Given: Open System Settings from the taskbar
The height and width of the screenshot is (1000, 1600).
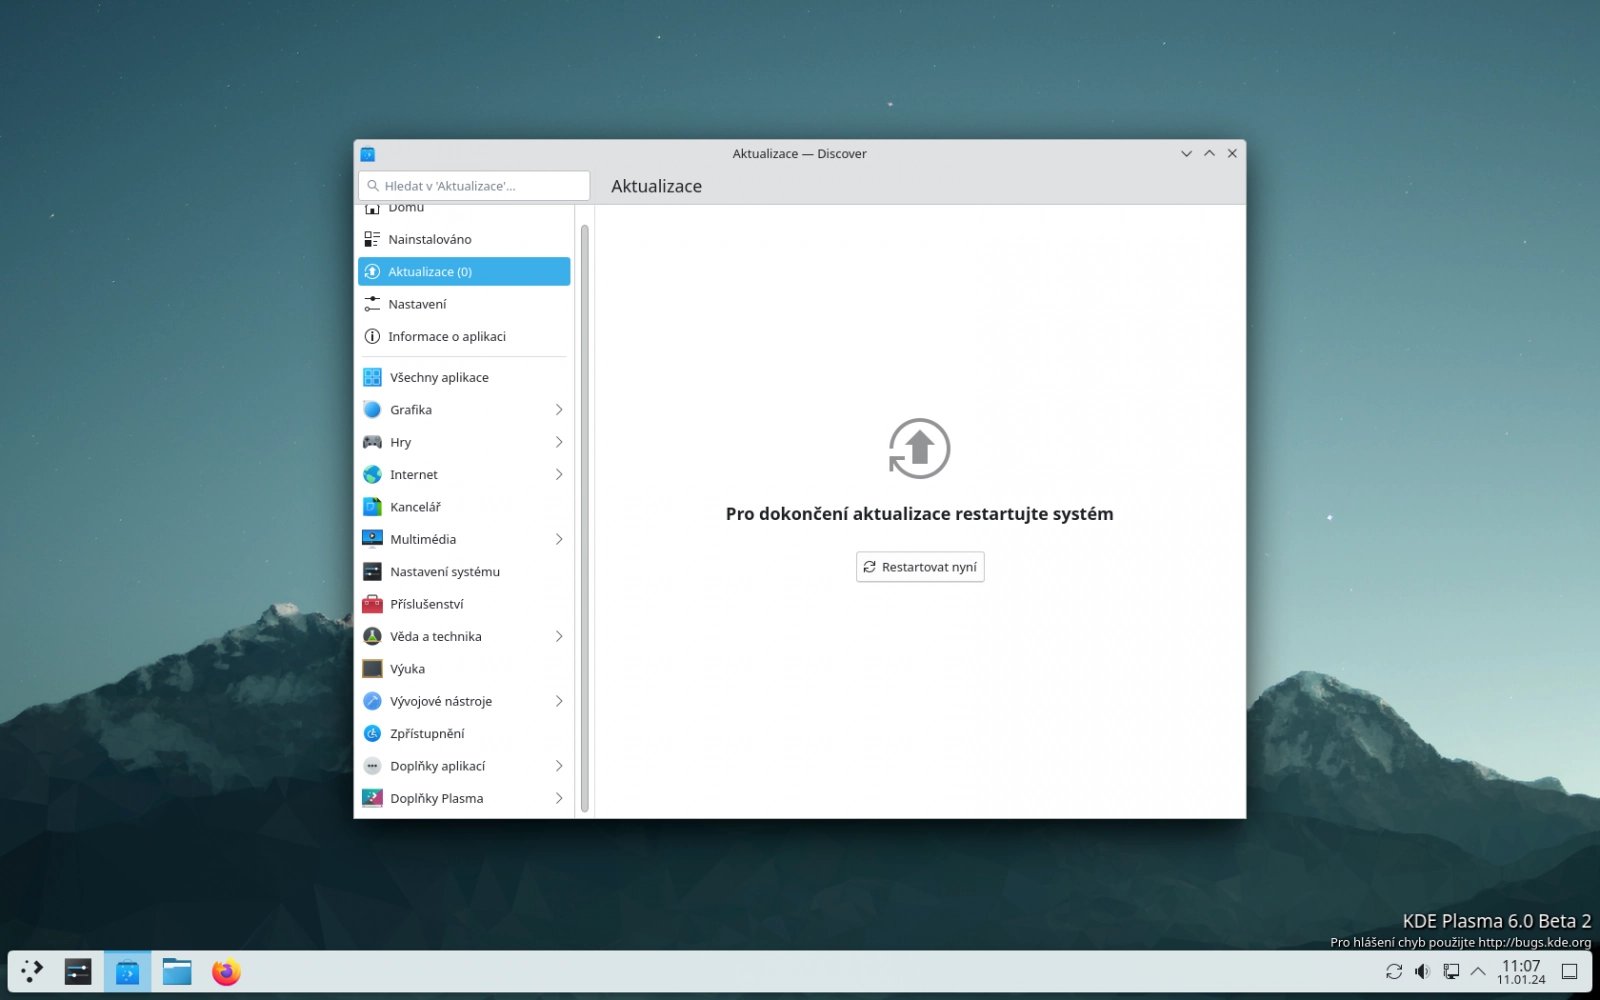Looking at the screenshot, I should 78,971.
